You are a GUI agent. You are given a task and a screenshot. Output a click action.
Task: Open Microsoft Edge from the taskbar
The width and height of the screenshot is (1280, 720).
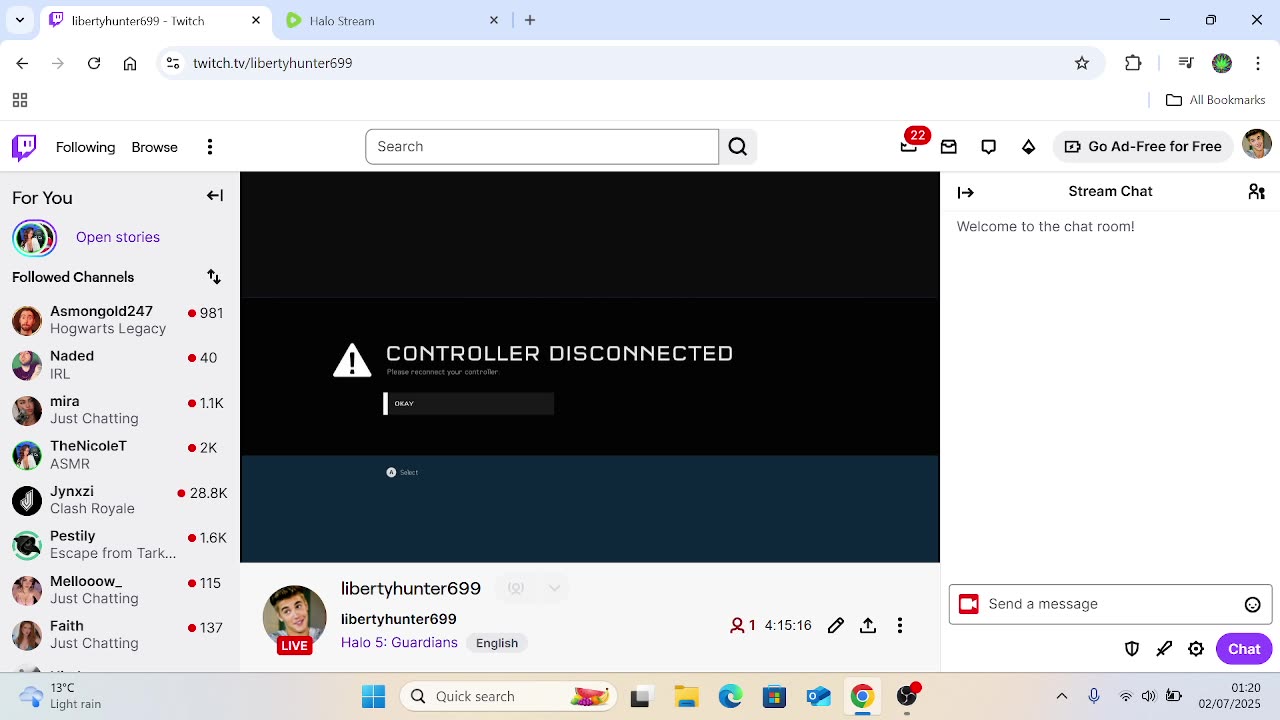730,696
